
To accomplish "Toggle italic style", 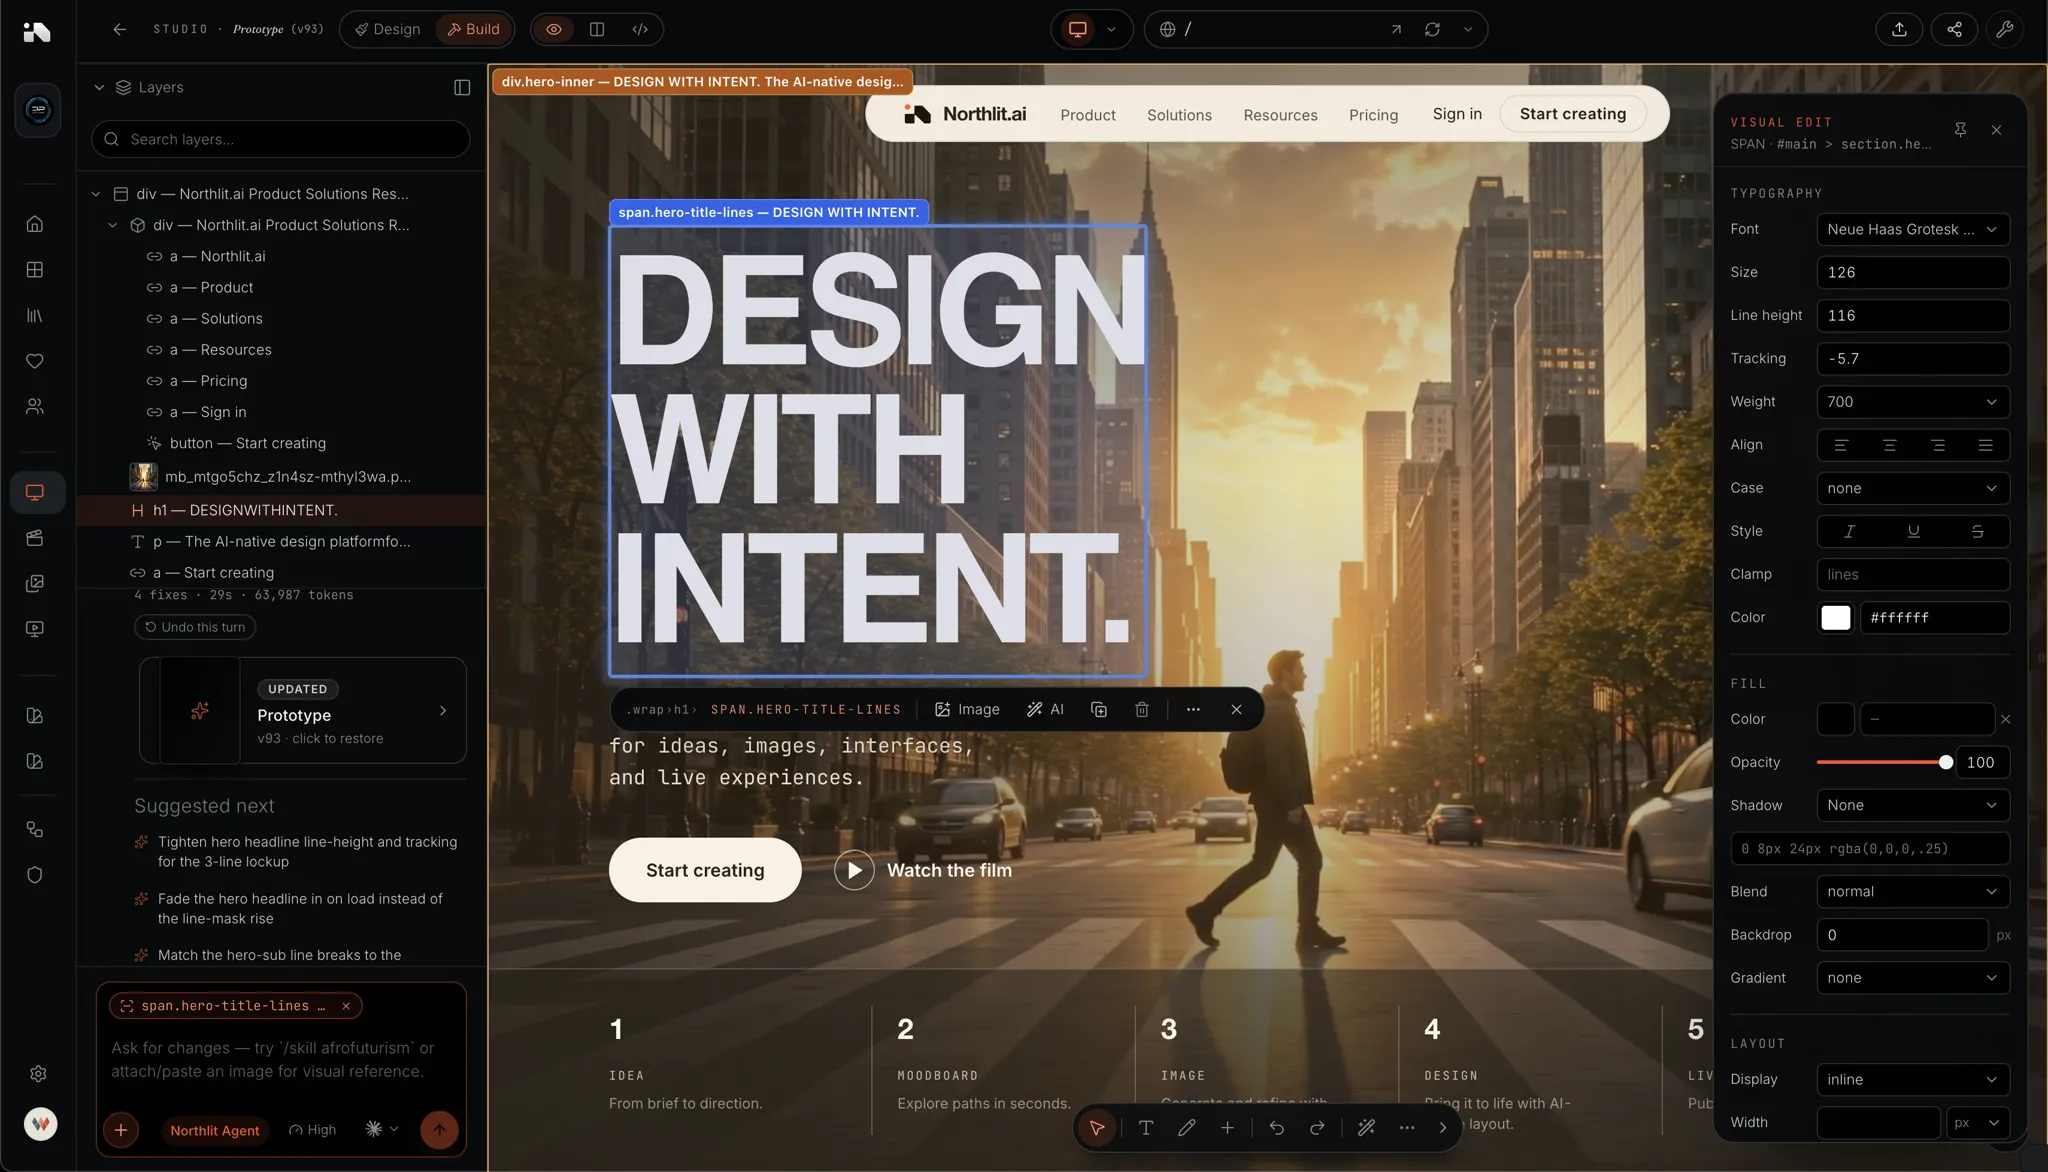I will click(1849, 531).
